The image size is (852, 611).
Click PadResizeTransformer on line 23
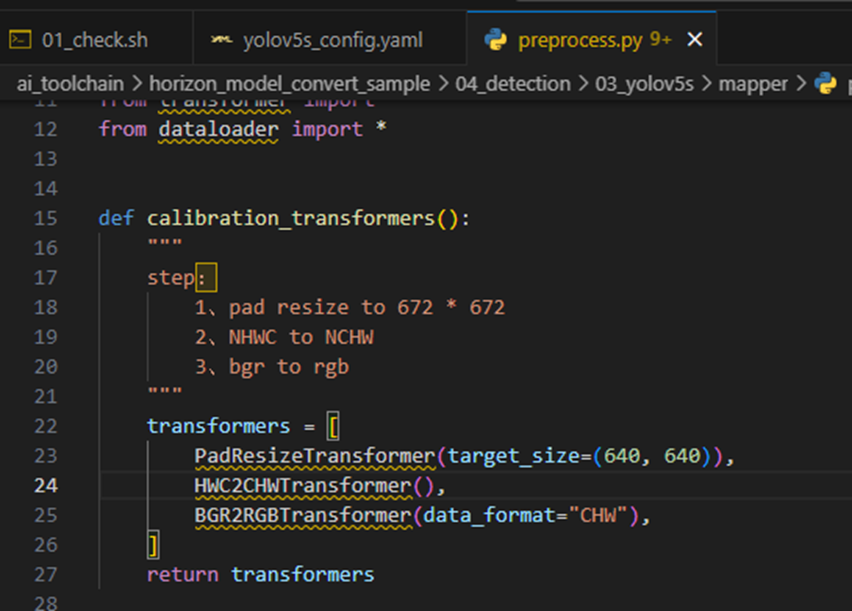[x=315, y=457]
